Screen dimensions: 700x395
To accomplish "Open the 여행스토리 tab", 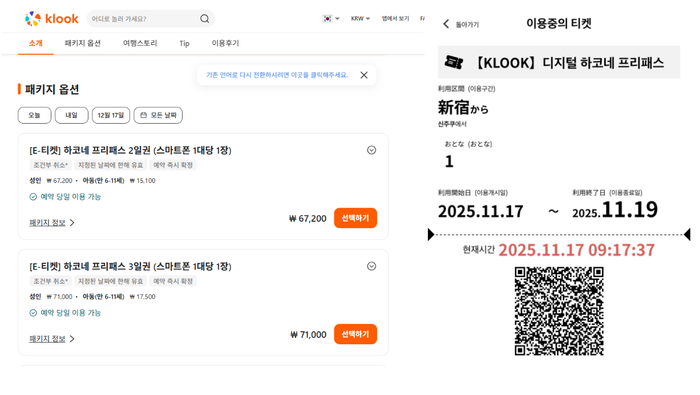I will [x=140, y=43].
